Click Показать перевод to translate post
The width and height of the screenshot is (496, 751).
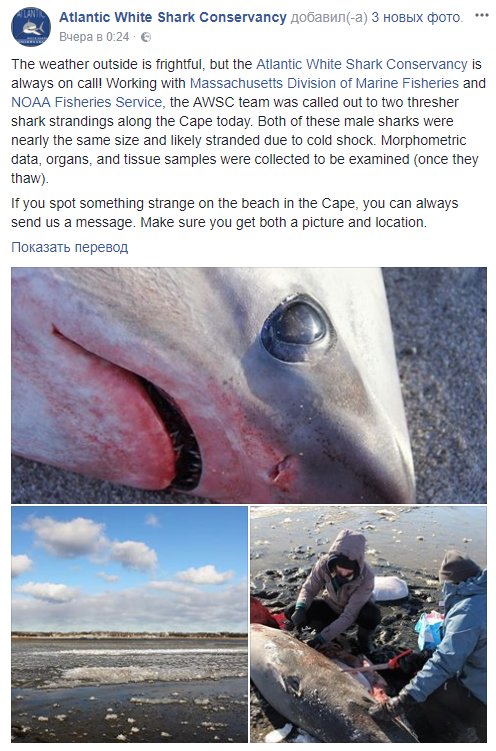[70, 247]
